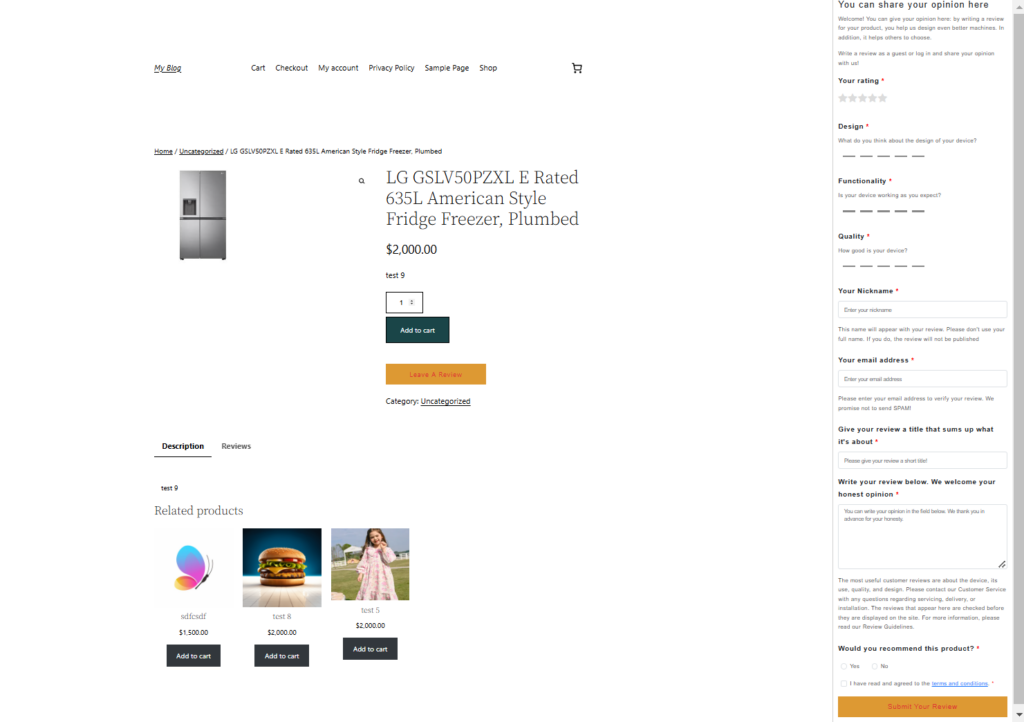Open the burger product thumbnail test 8
The image size is (1024, 722).
(x=281, y=567)
